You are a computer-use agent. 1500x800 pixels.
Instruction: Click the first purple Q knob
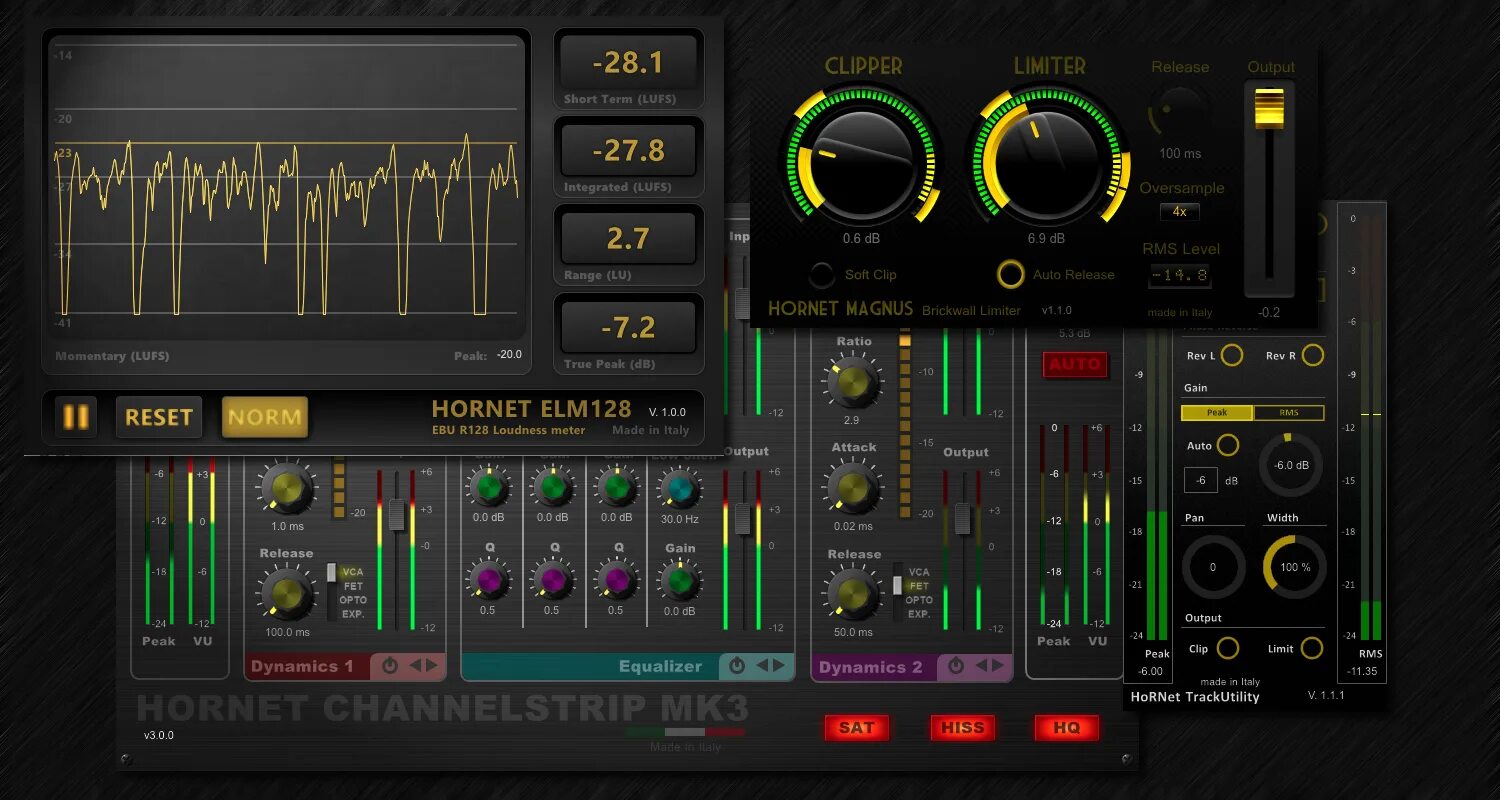(488, 579)
